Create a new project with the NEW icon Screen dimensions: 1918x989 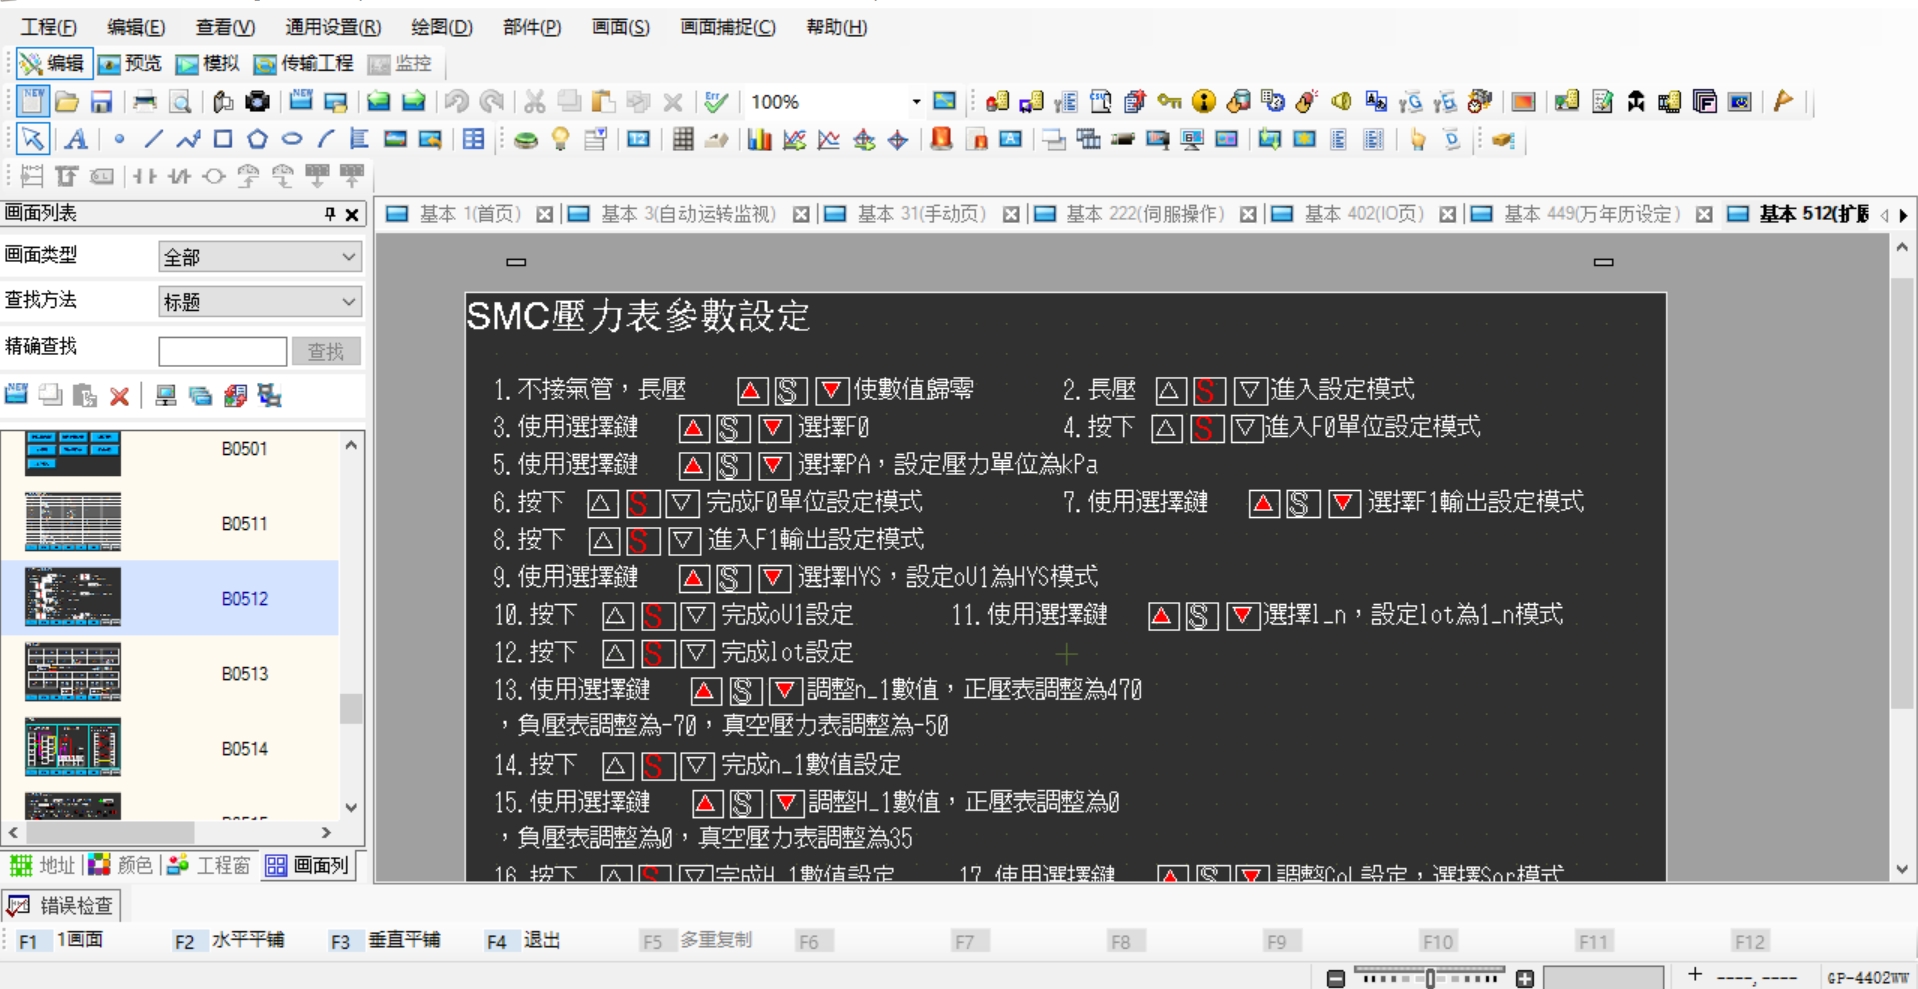tap(32, 101)
